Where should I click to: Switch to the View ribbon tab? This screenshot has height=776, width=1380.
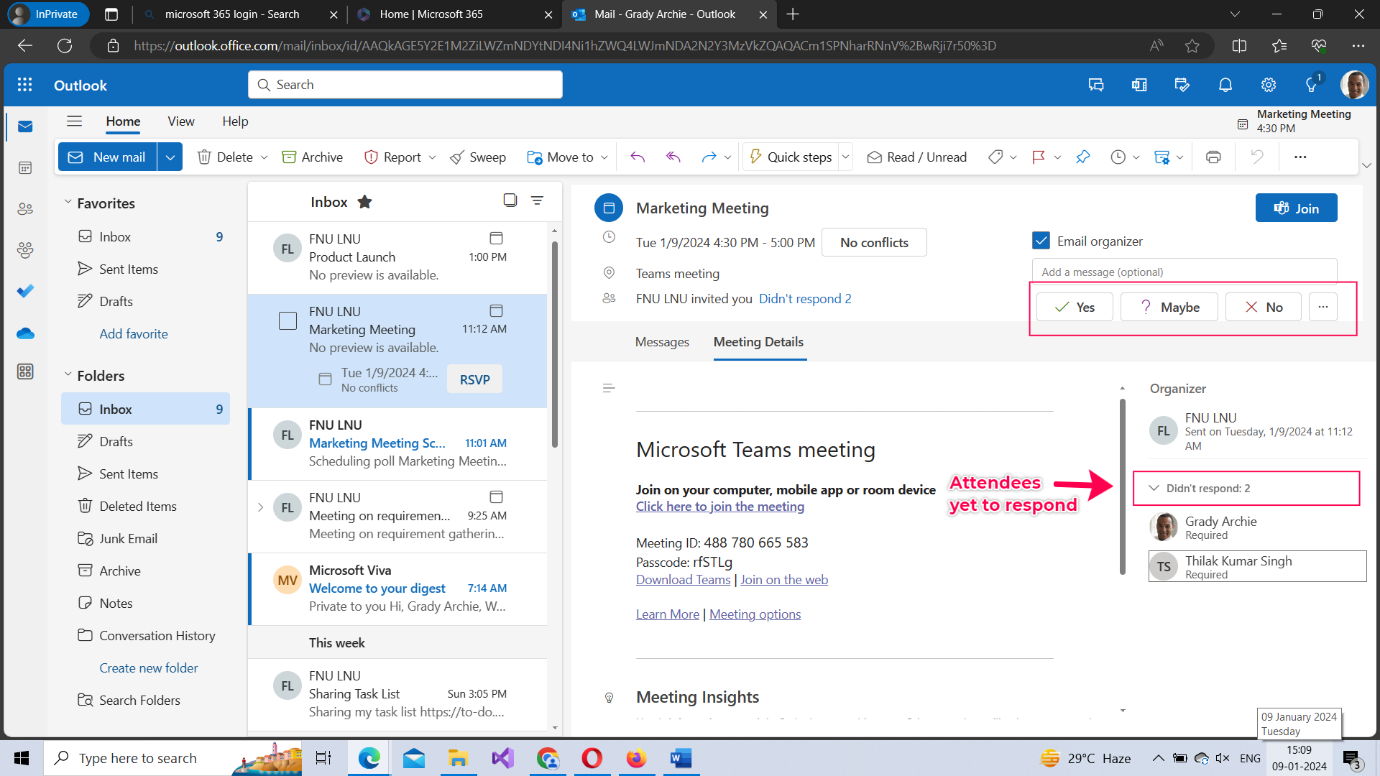coord(181,121)
